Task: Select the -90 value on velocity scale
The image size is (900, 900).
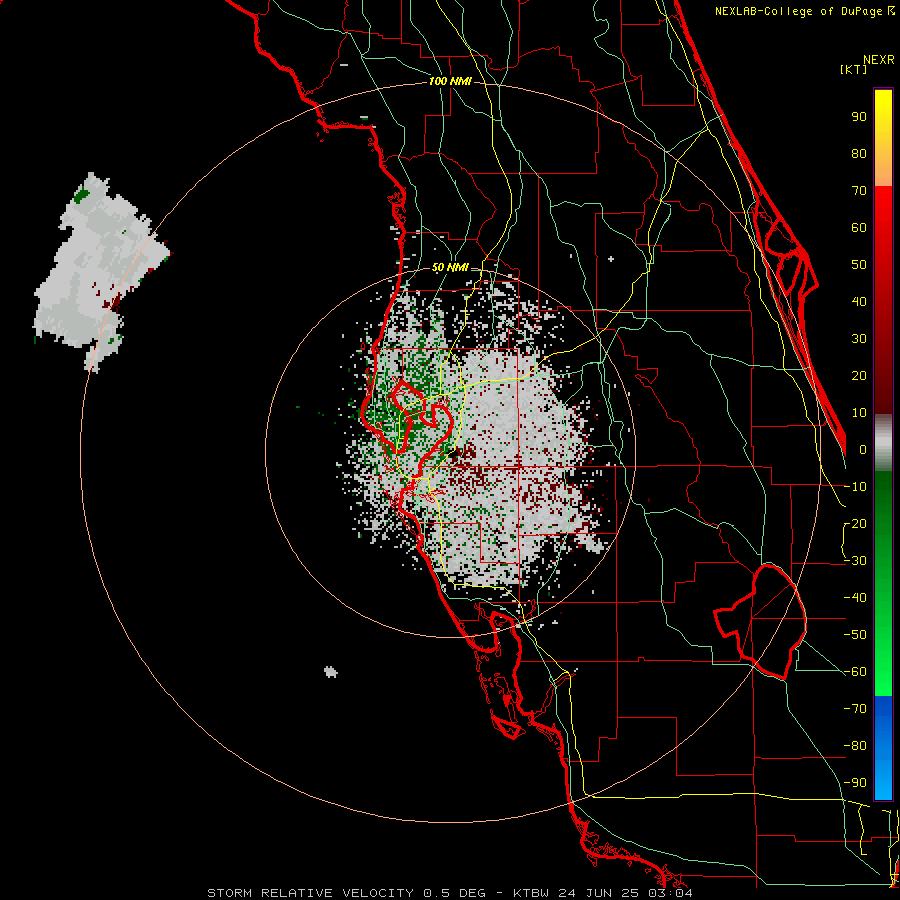Action: pyautogui.click(x=855, y=783)
